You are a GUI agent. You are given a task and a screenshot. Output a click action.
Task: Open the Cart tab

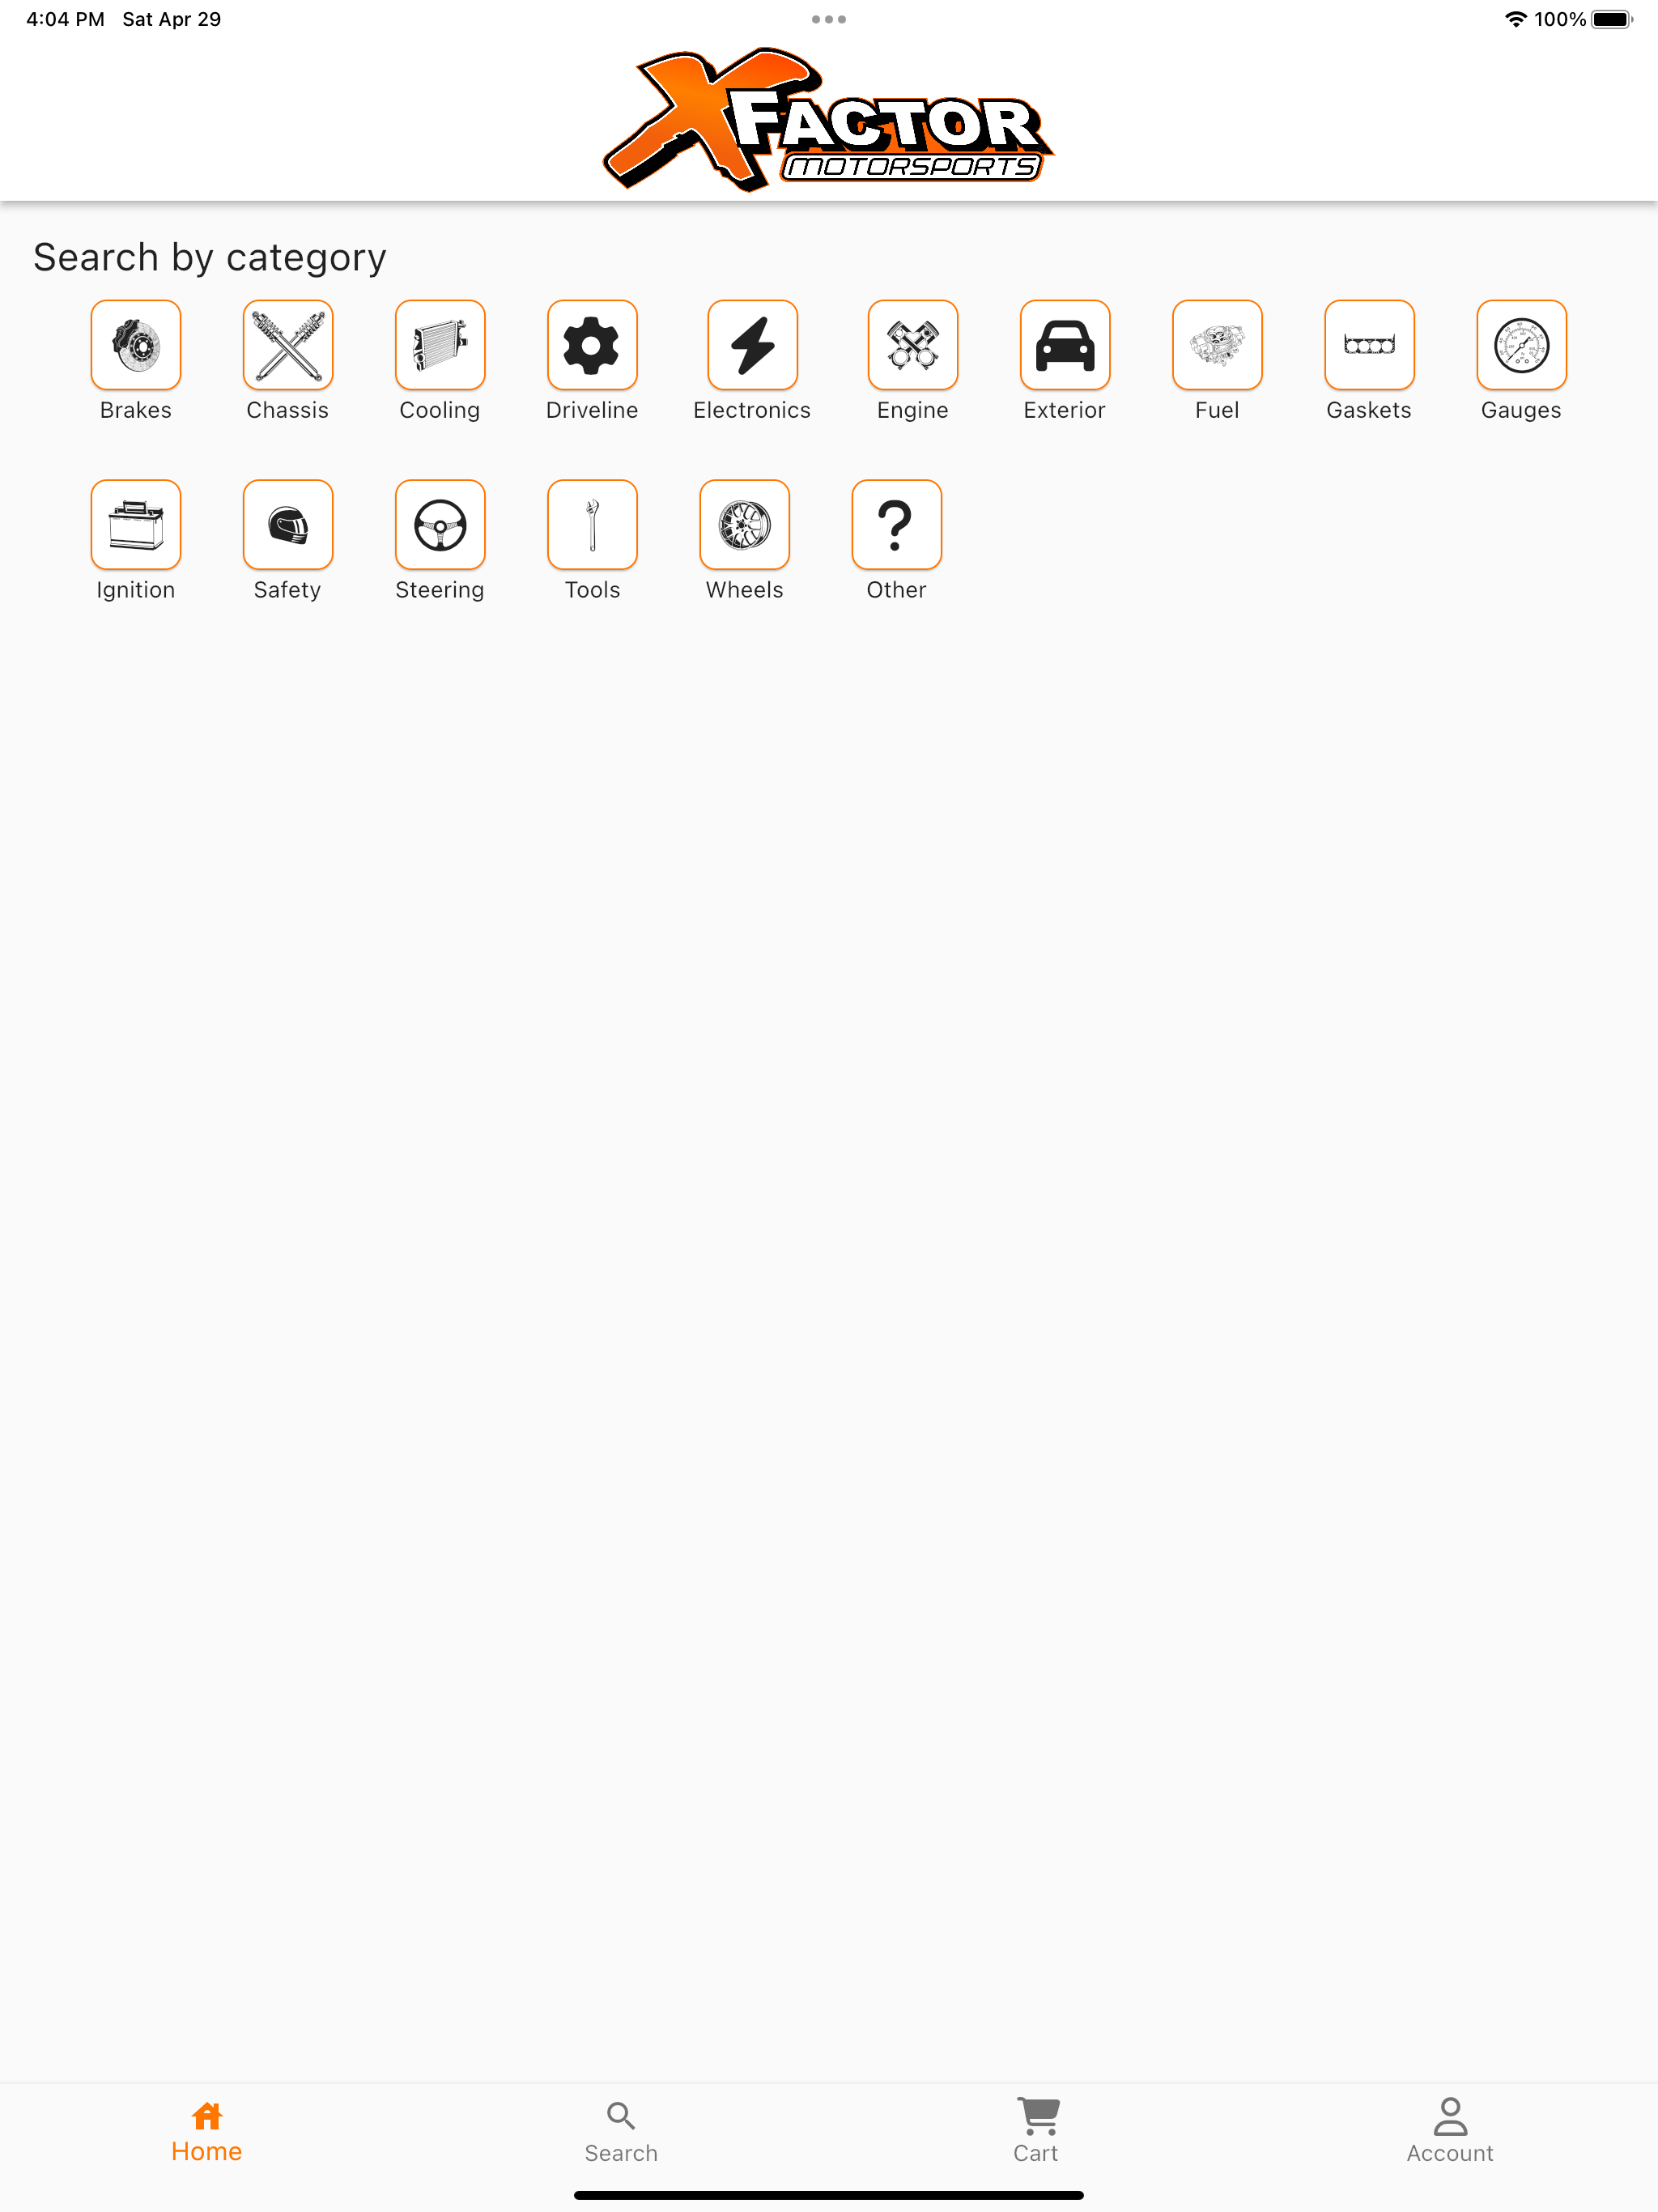pos(1036,2132)
